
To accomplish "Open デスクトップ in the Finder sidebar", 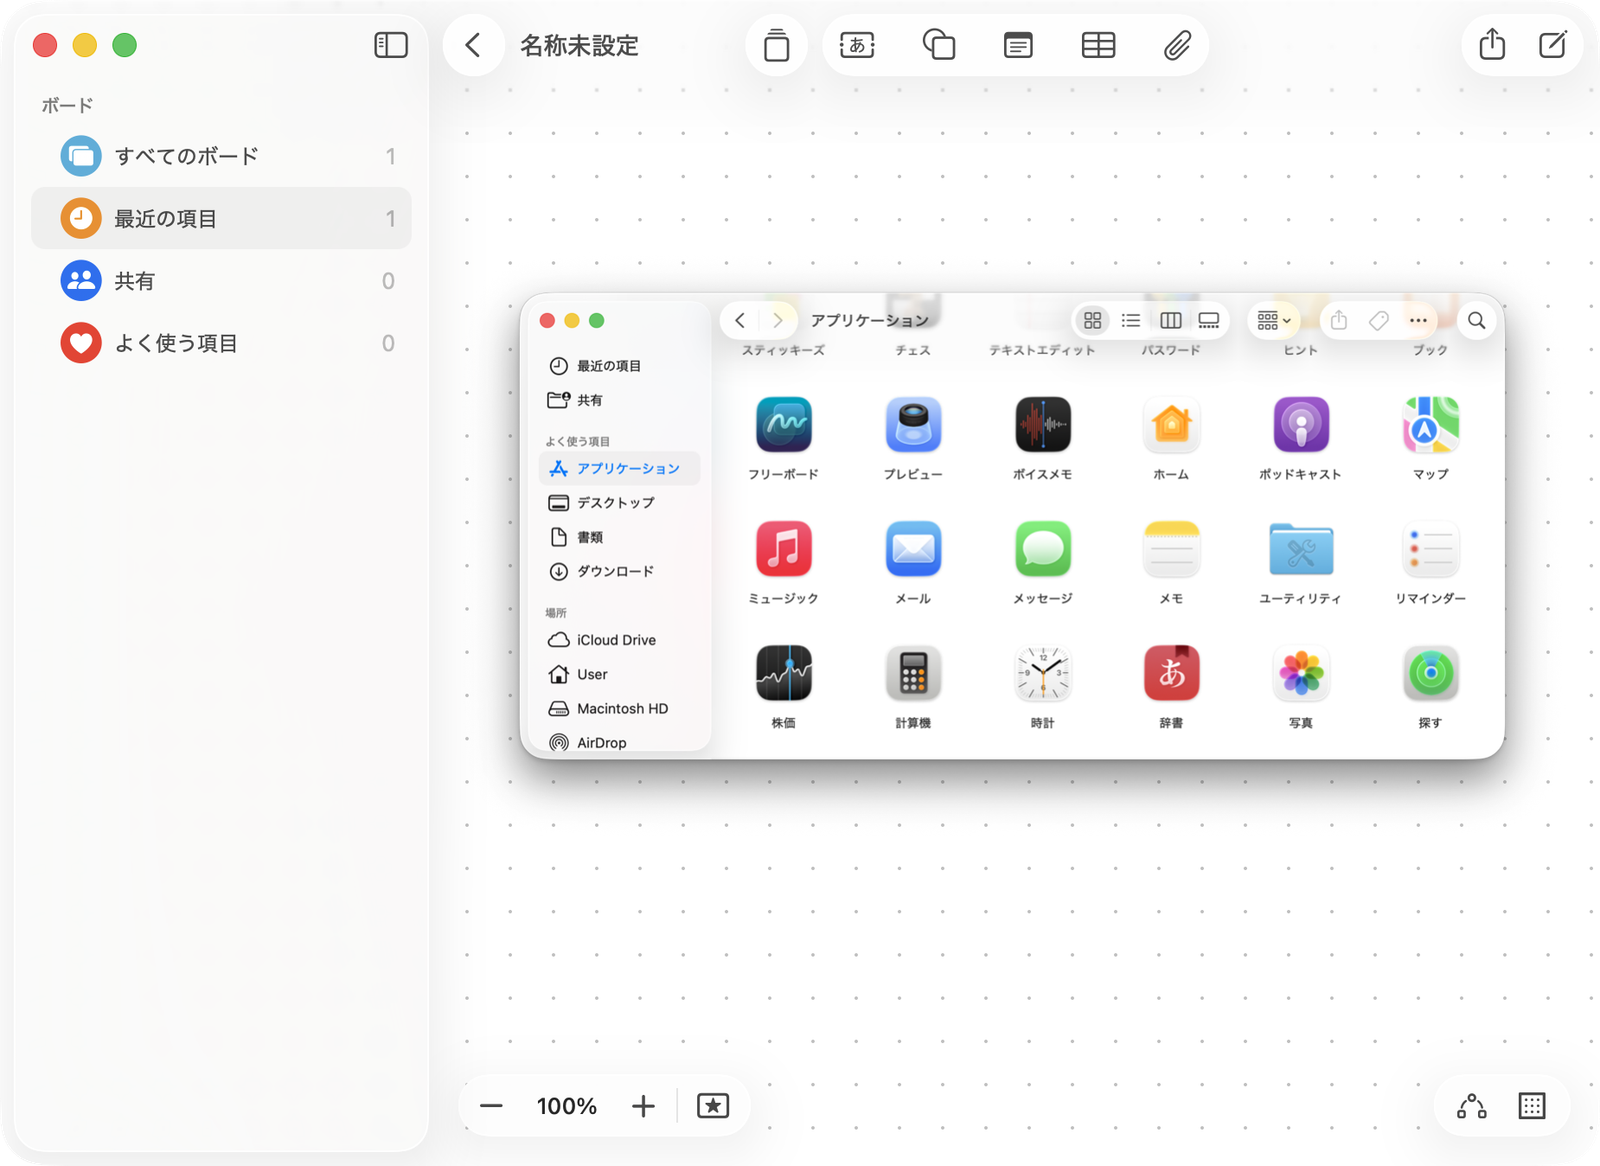I will click(x=620, y=502).
